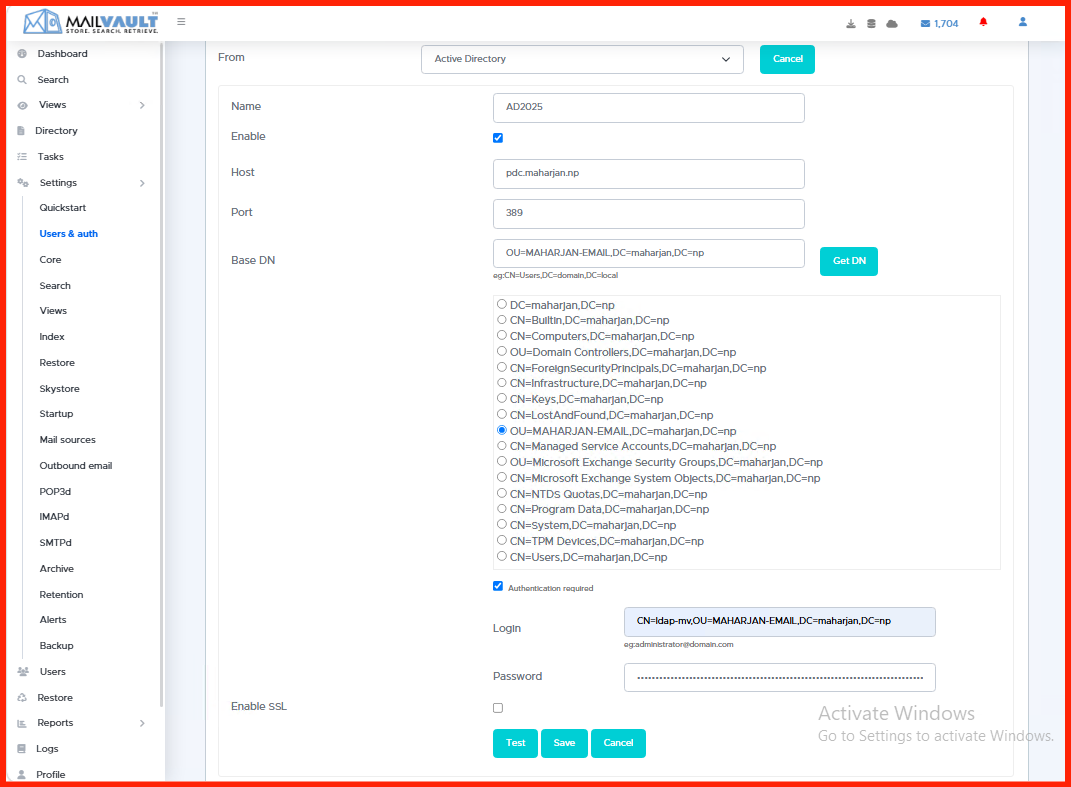Select CN=Managed Service Accounts radio option
Screen dimensions: 1071x787
click(502, 445)
